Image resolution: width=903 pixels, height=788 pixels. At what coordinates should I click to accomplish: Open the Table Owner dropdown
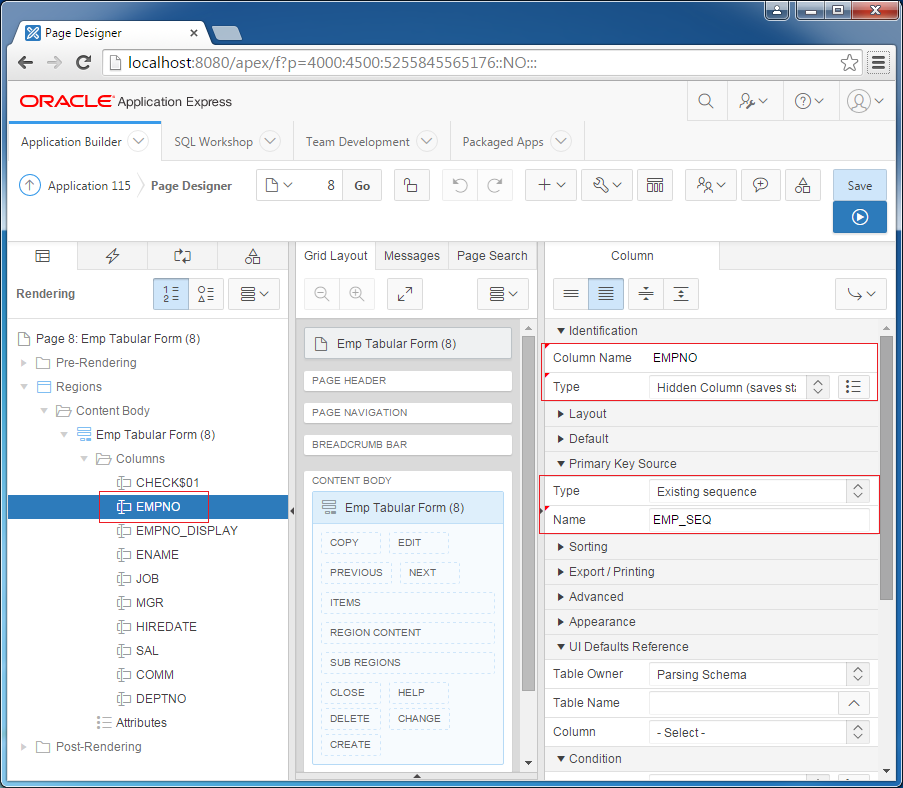759,674
